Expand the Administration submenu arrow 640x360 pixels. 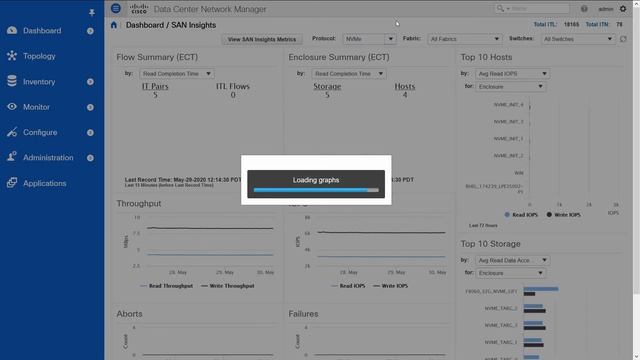point(90,158)
